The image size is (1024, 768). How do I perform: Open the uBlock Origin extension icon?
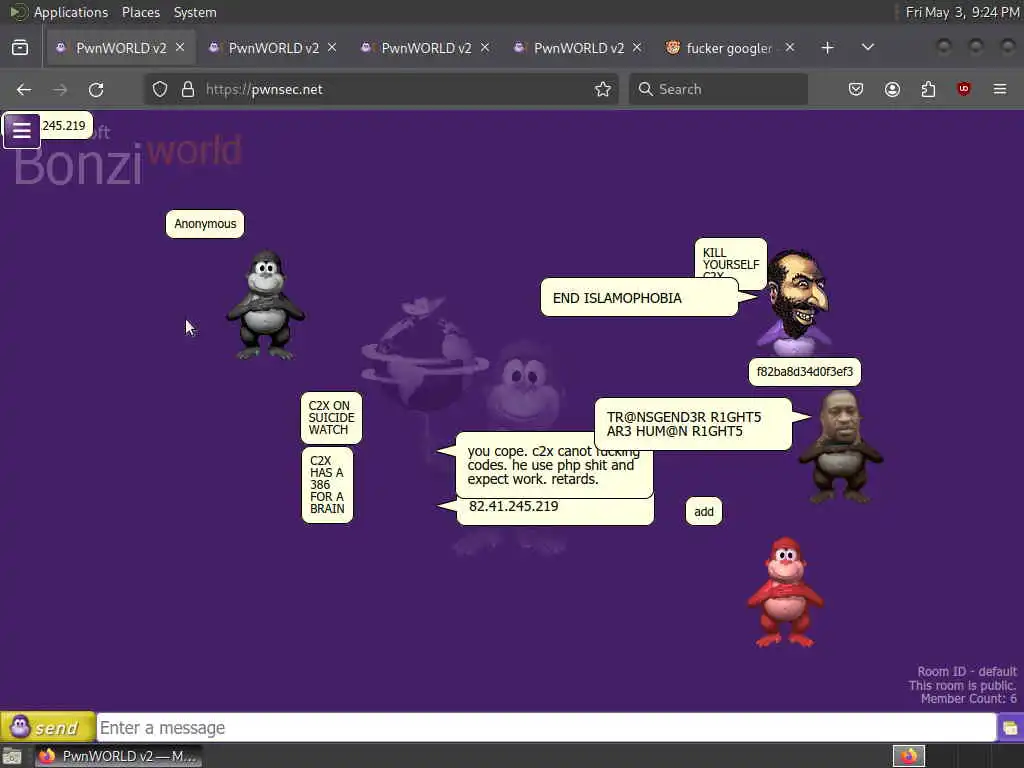coord(964,89)
